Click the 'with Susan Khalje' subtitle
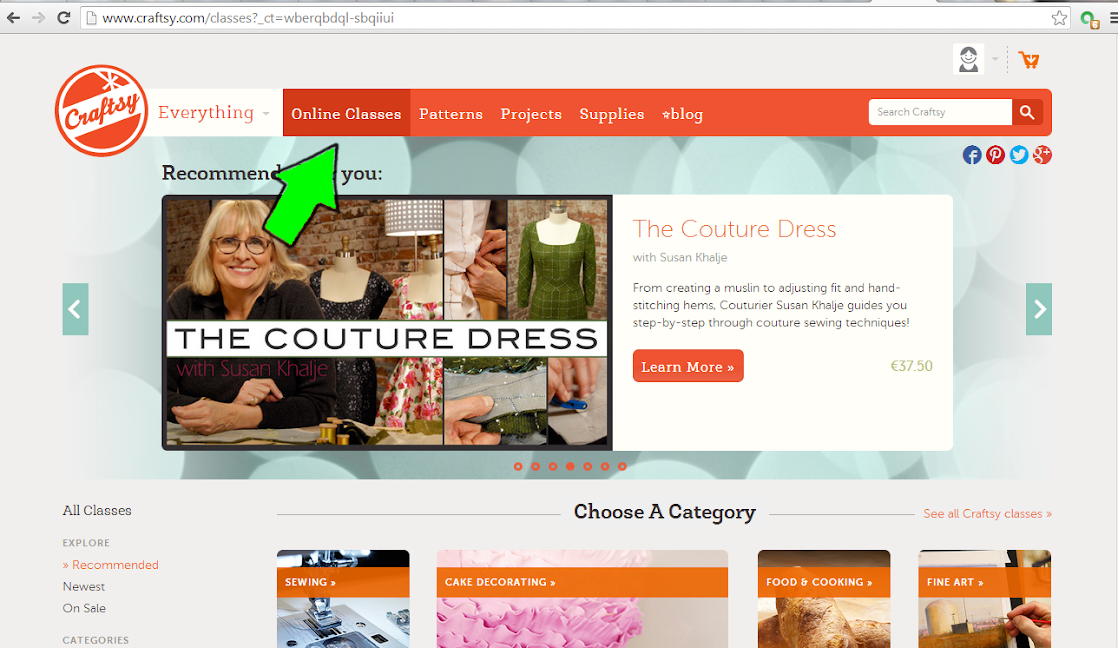 click(680, 257)
